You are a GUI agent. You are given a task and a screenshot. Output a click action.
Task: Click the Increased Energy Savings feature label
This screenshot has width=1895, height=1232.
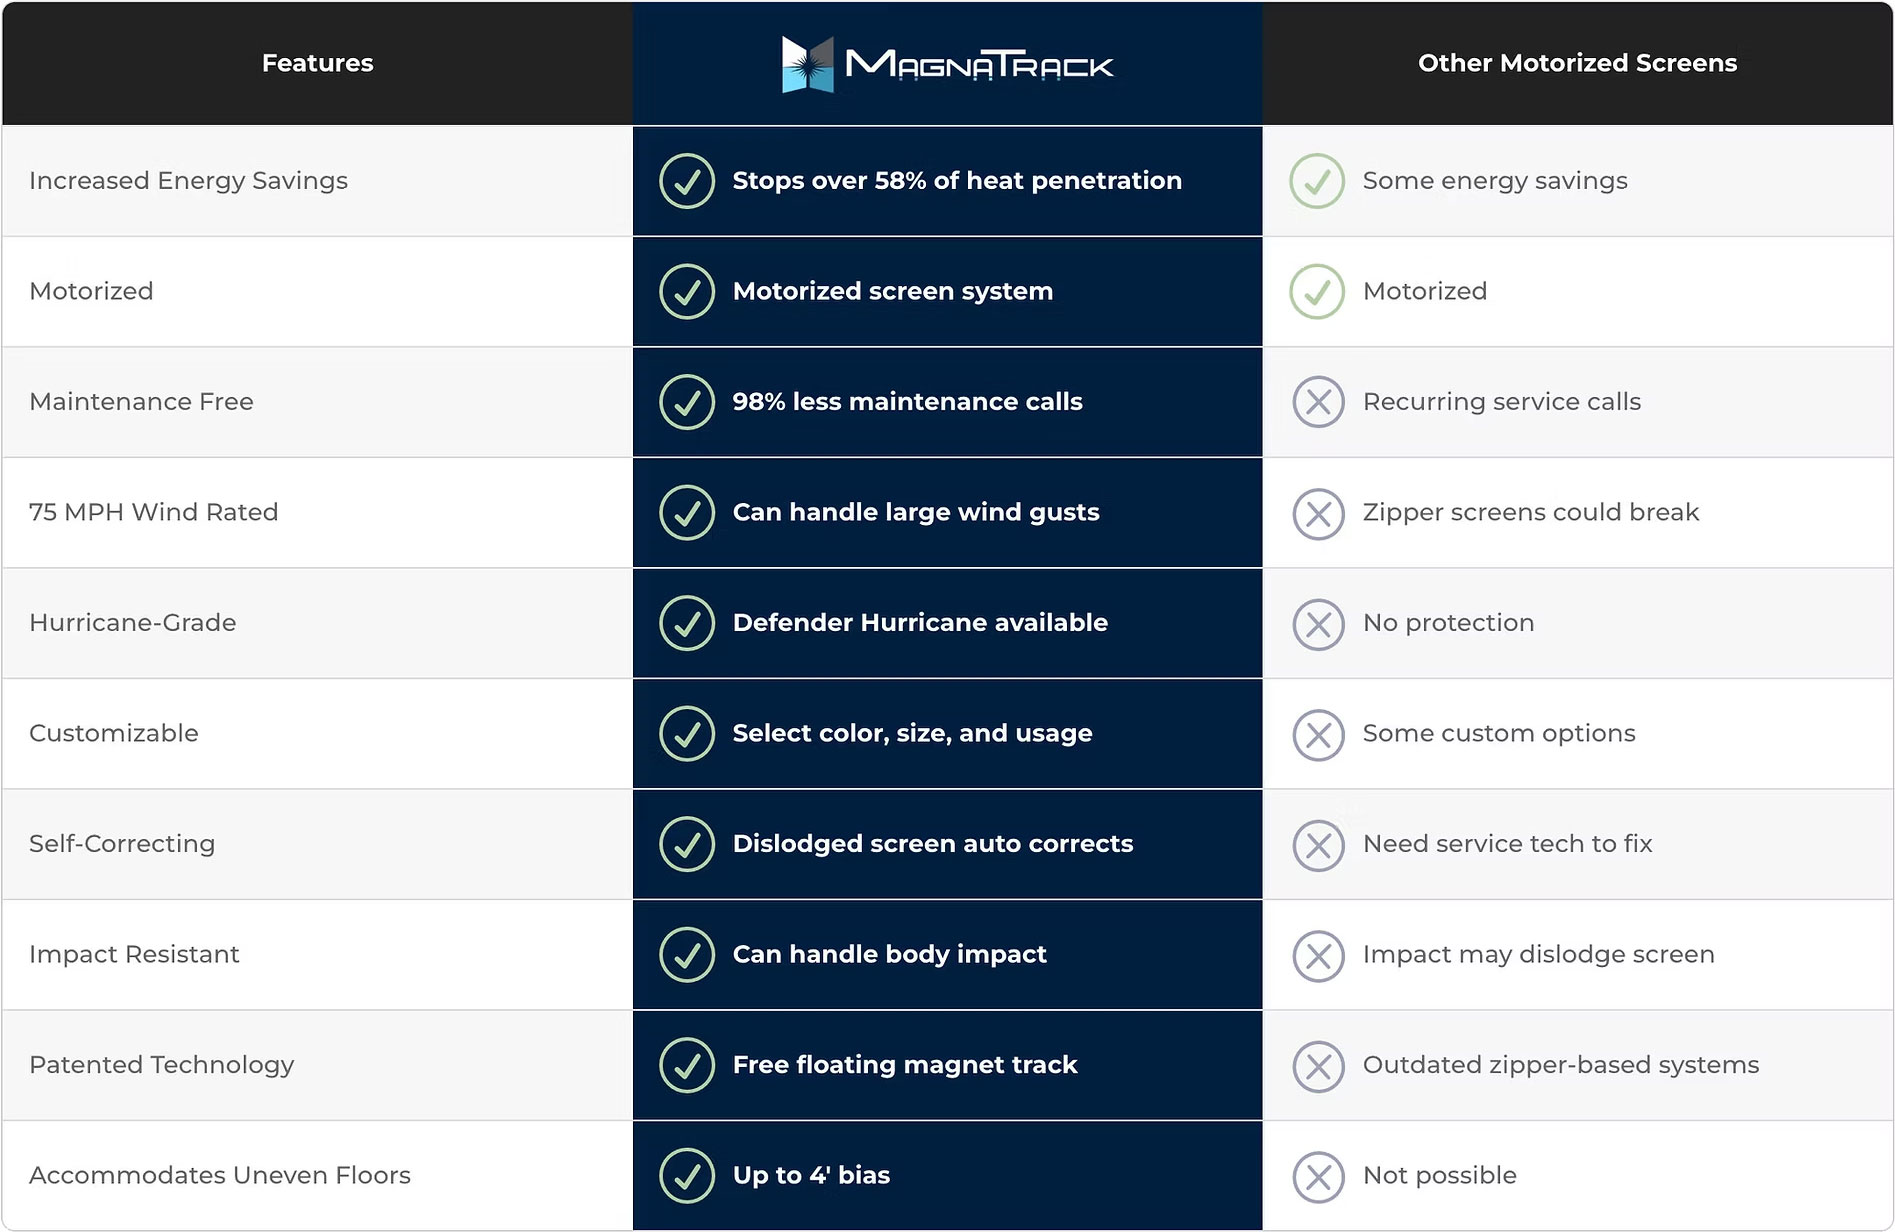point(188,181)
